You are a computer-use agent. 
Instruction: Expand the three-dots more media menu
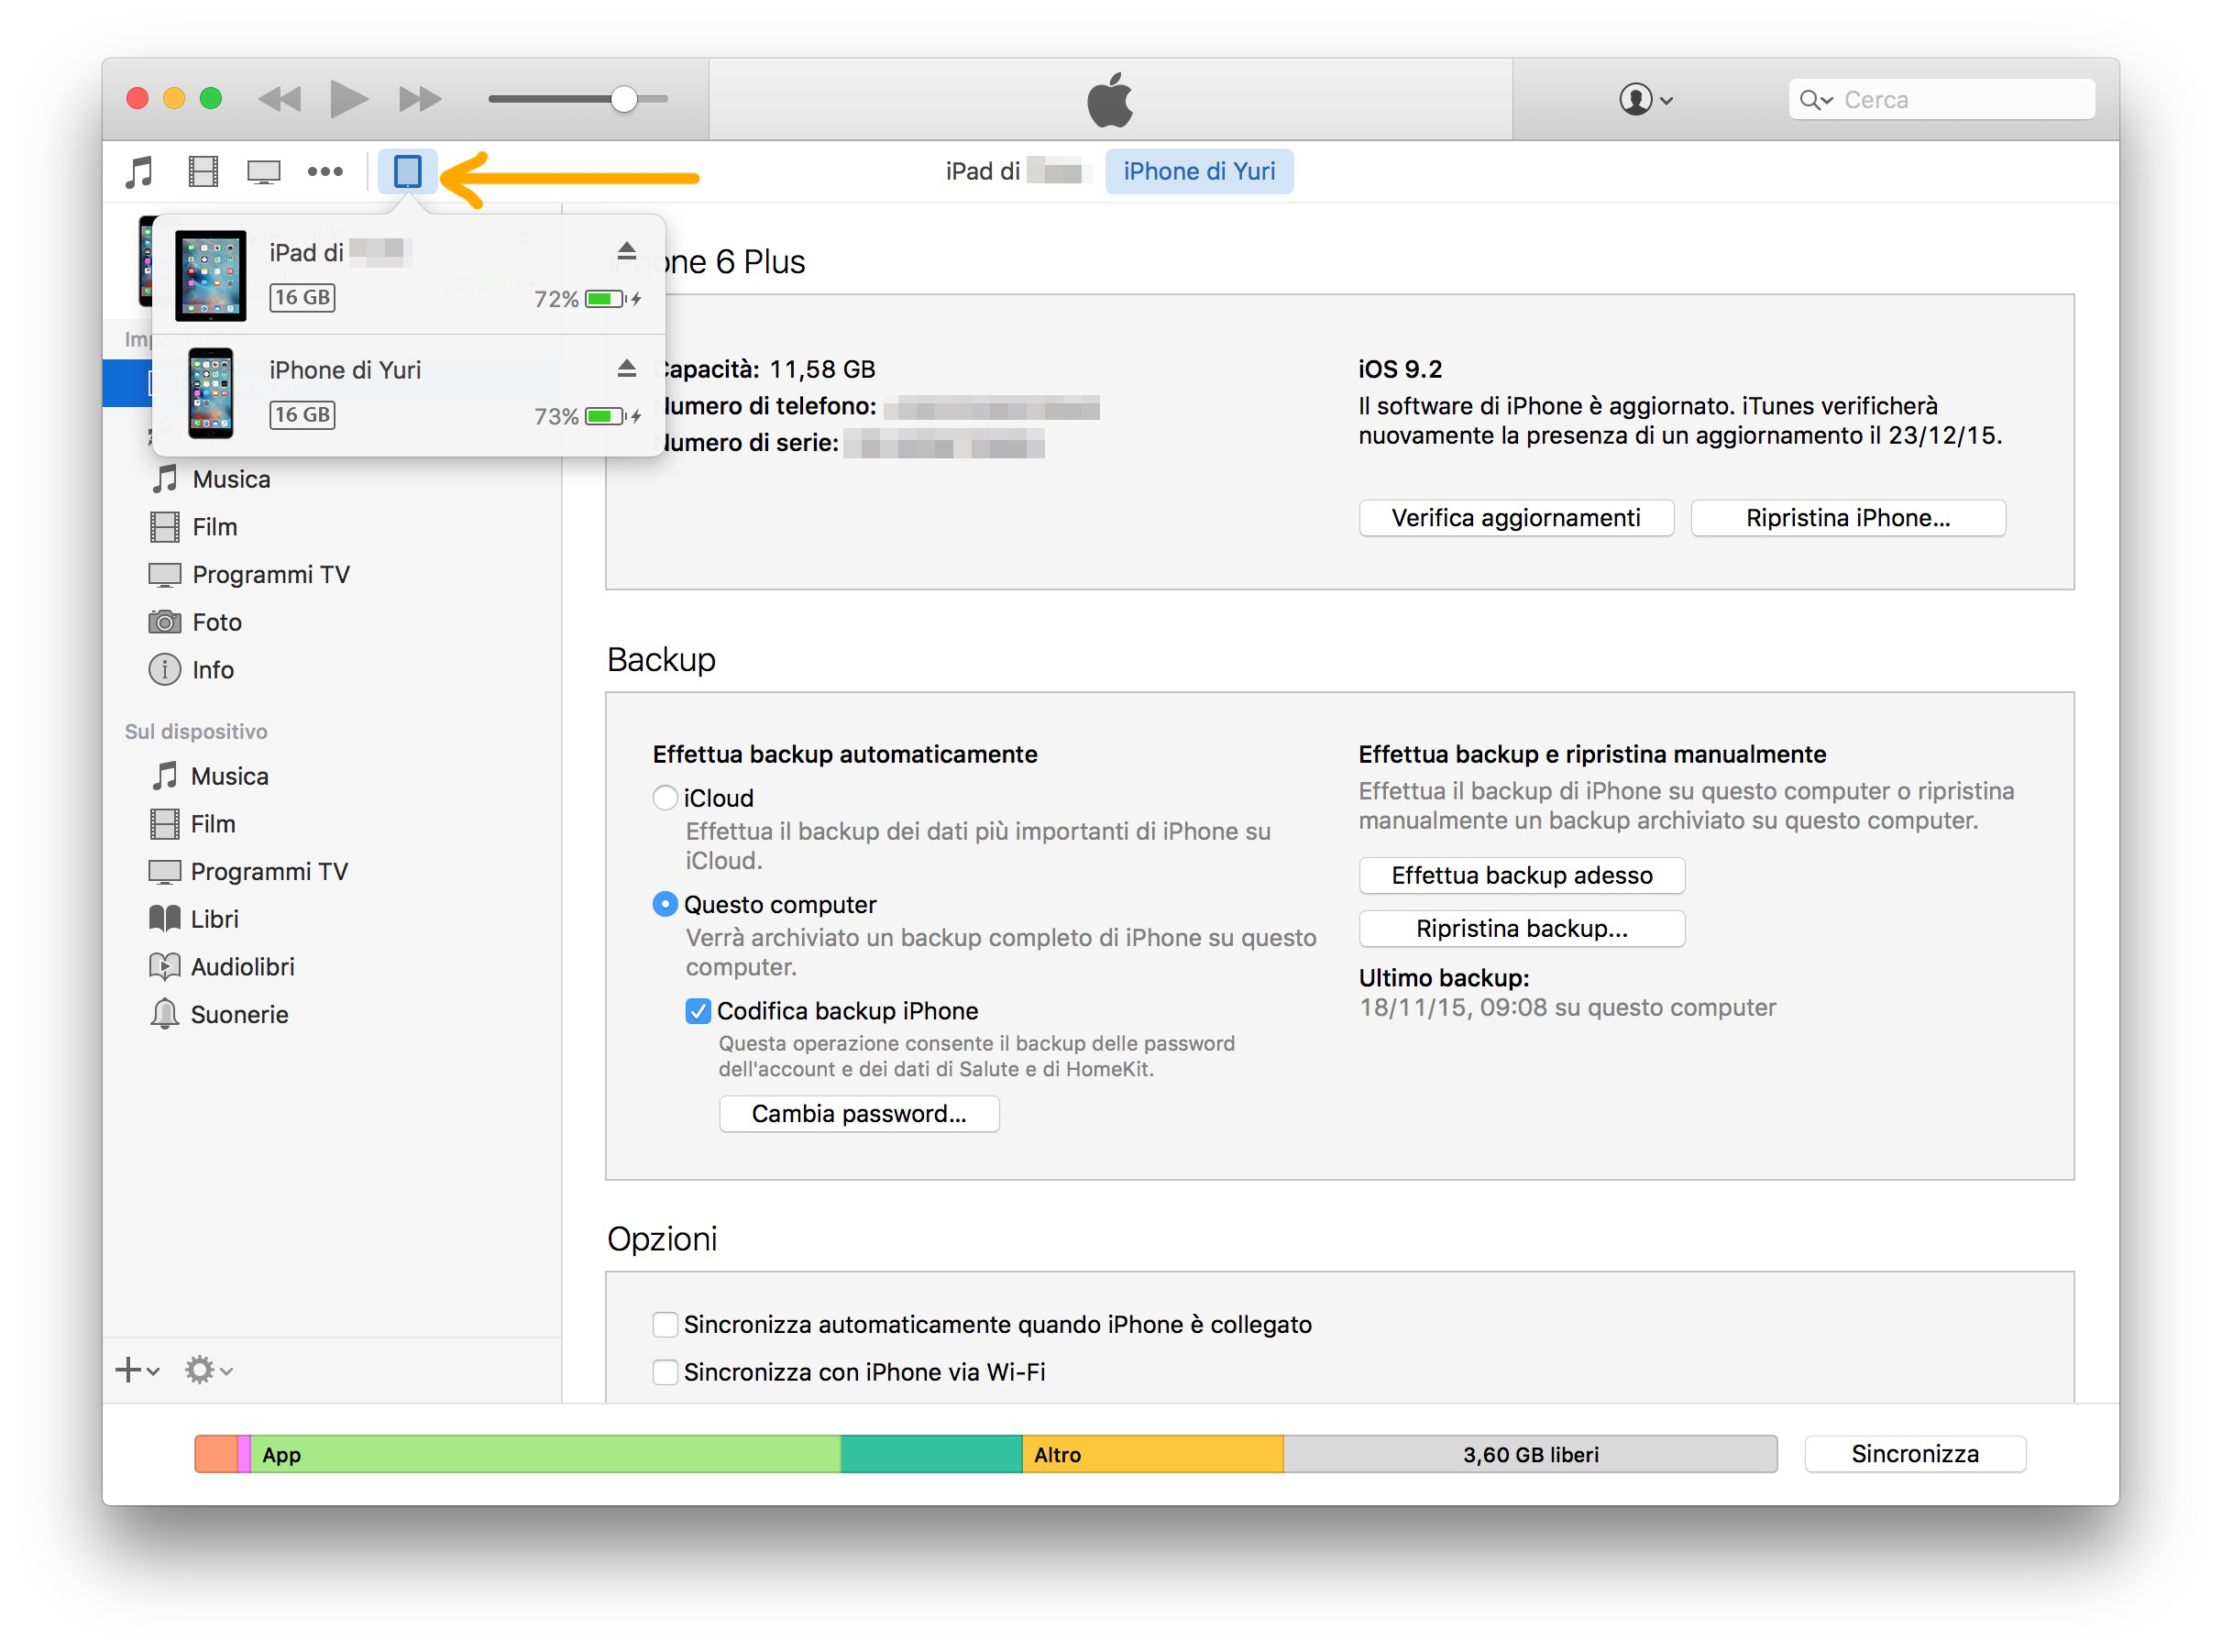325,172
